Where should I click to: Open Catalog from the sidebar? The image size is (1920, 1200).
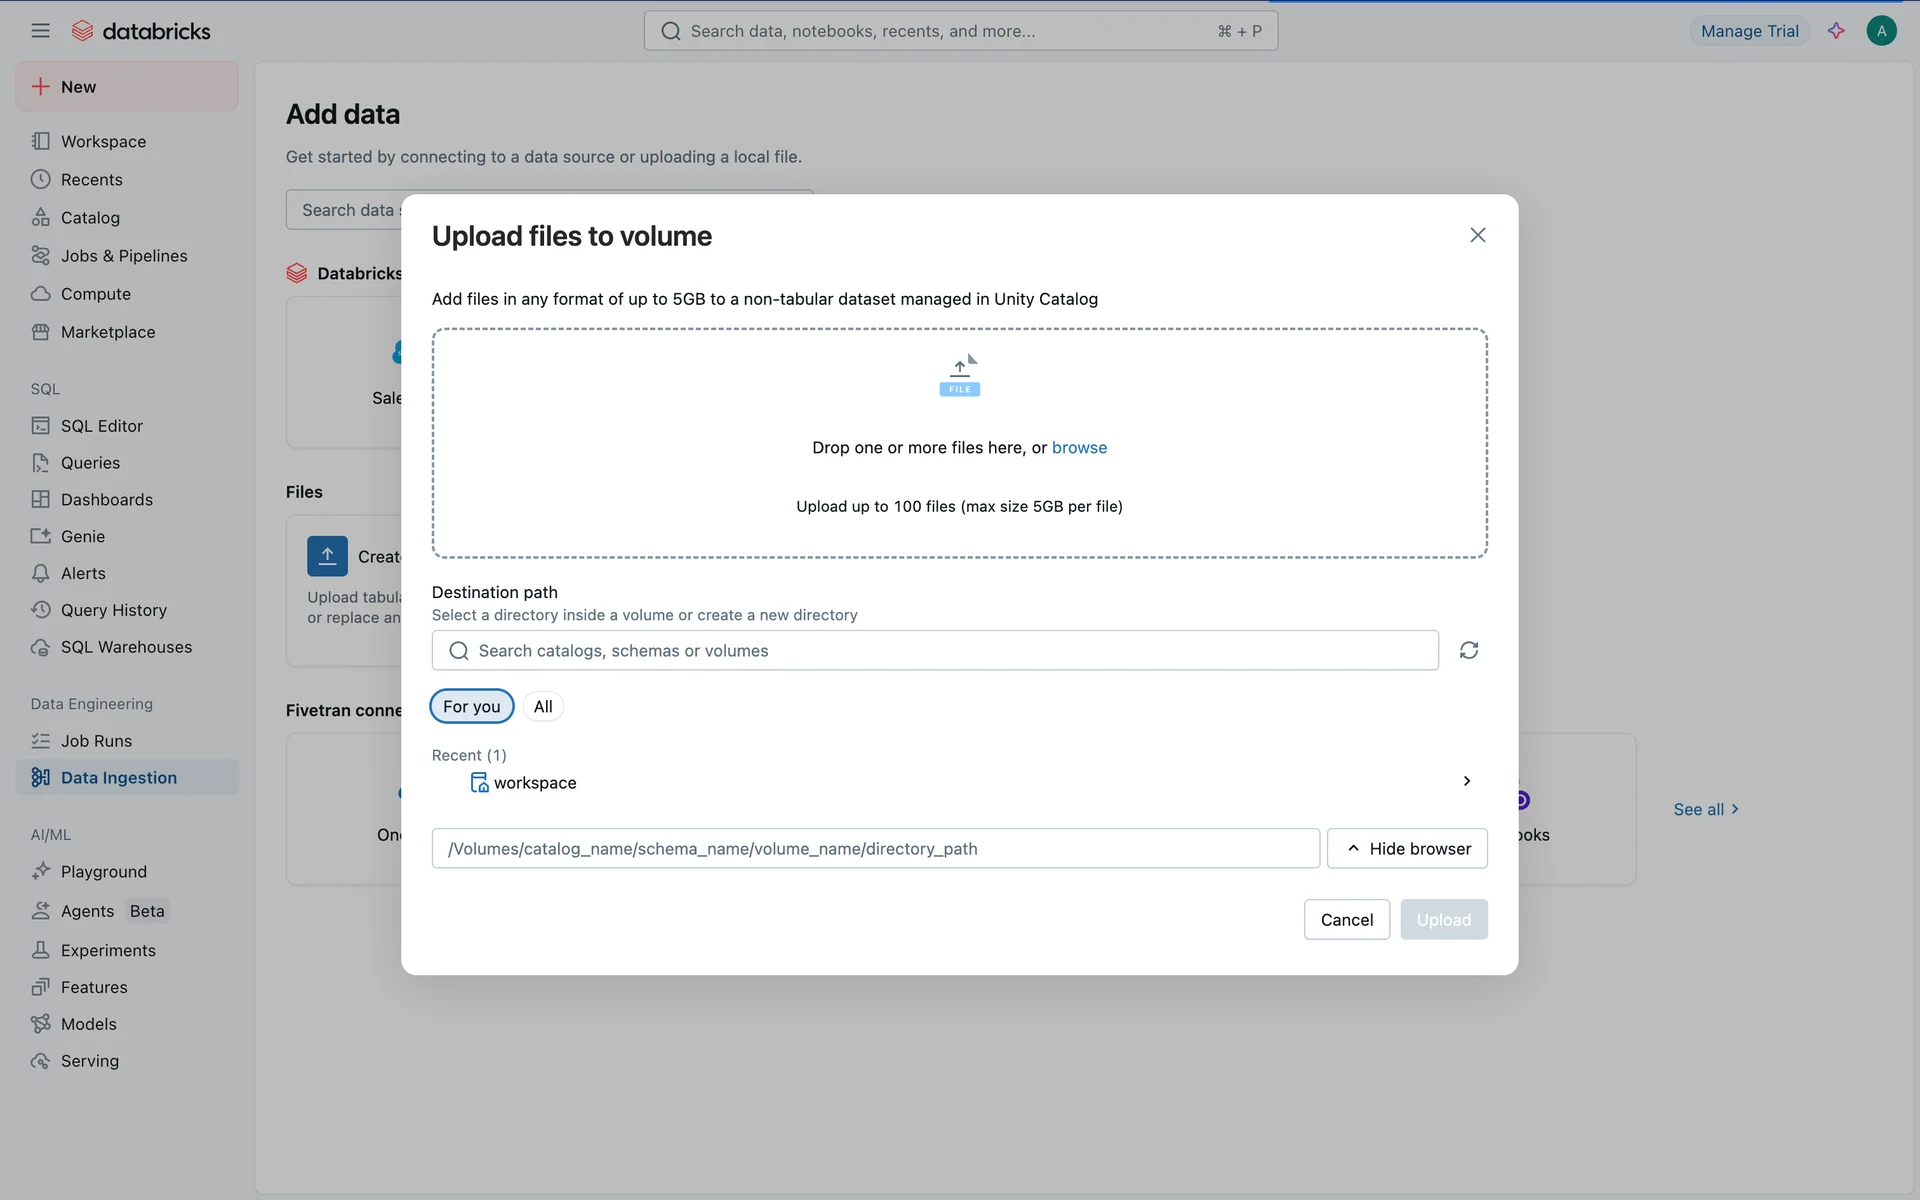(x=90, y=218)
